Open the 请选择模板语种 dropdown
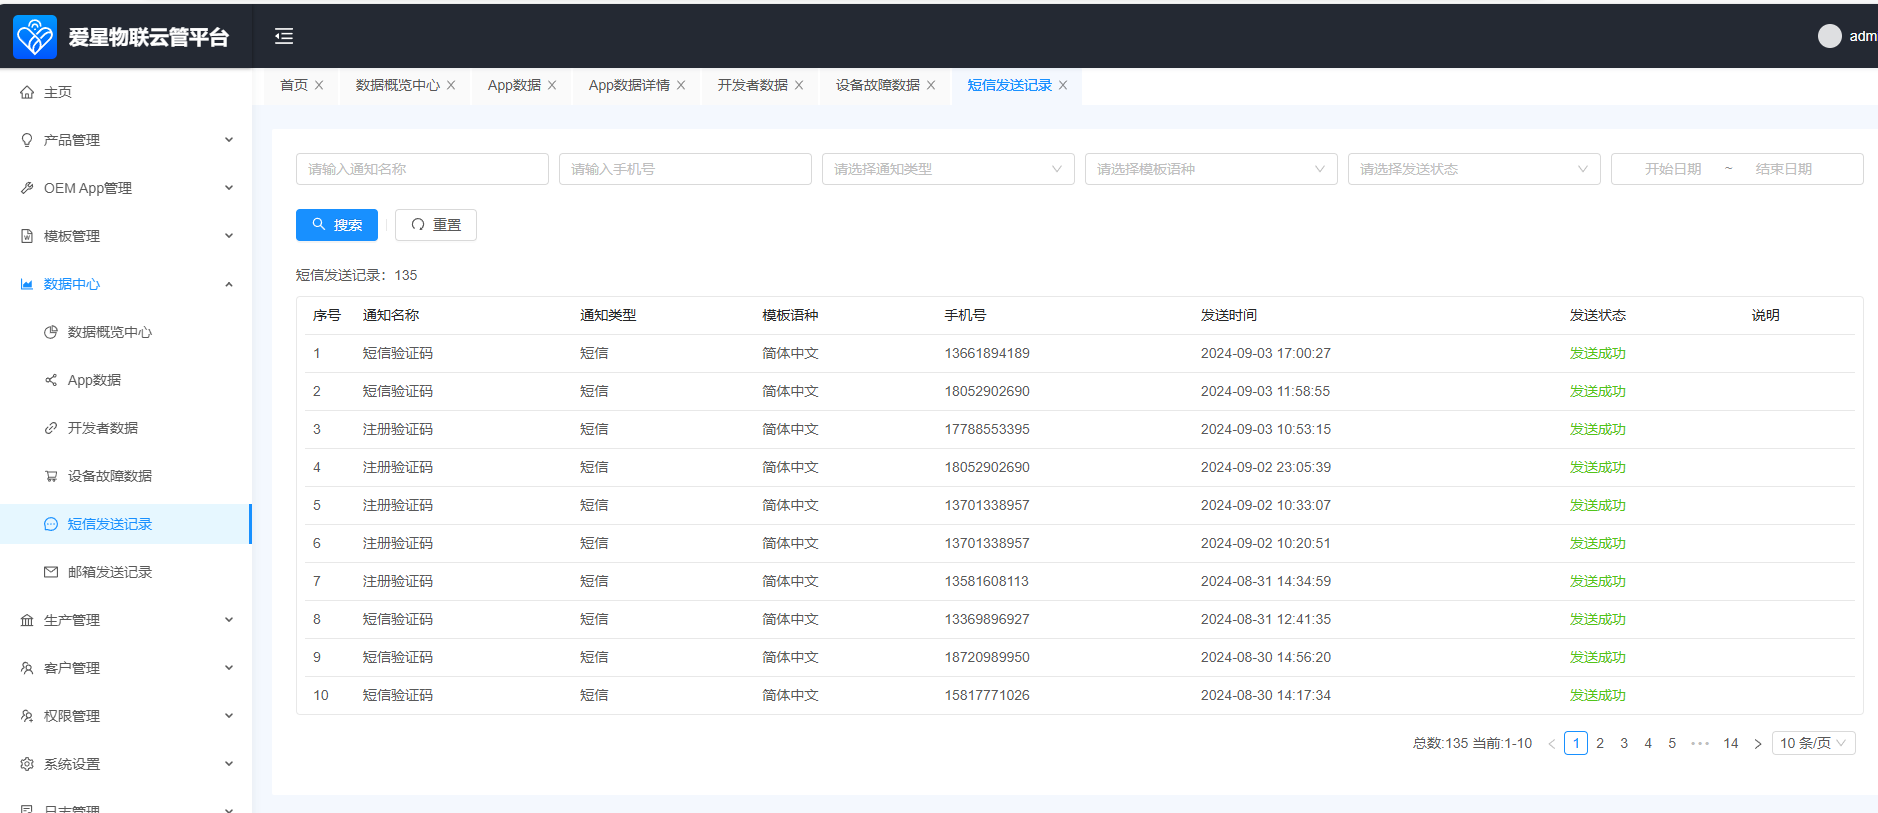 [x=1211, y=169]
